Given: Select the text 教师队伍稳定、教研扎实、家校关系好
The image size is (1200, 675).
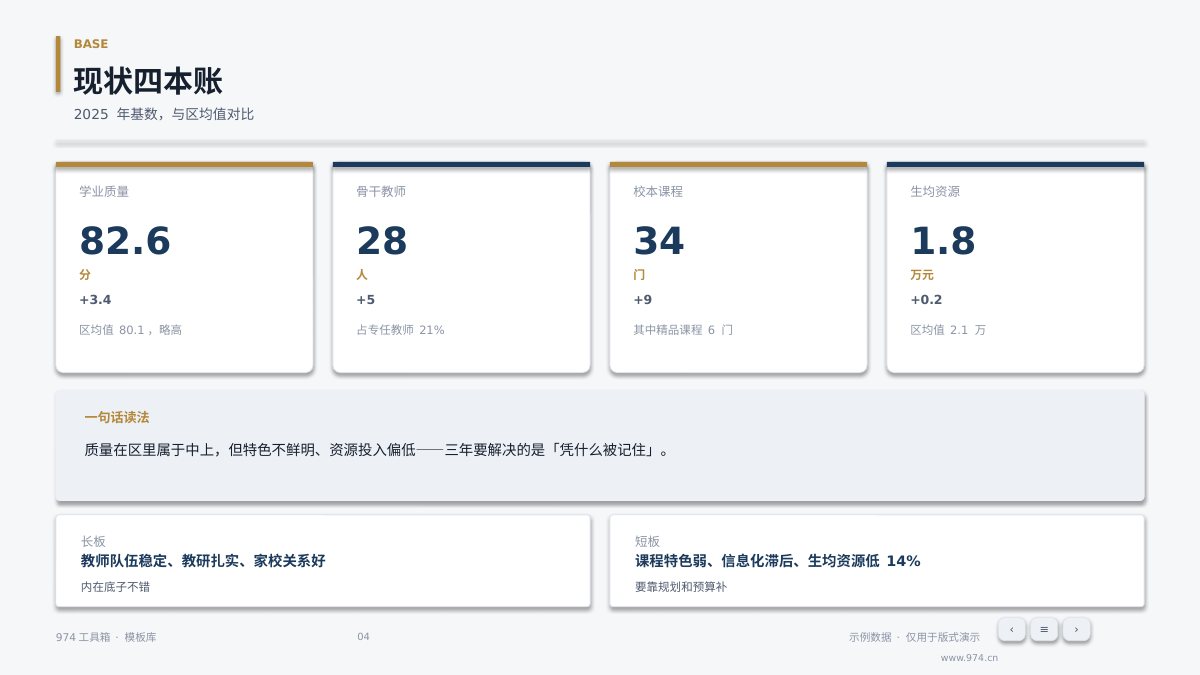Looking at the screenshot, I should (203, 561).
